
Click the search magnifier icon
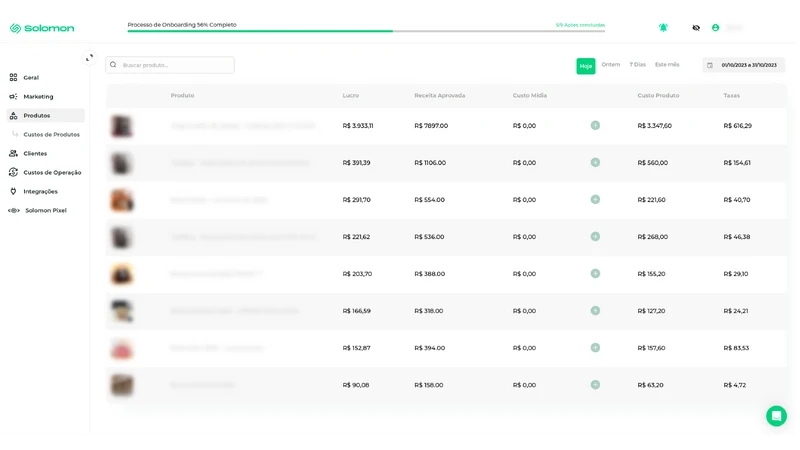coord(113,65)
